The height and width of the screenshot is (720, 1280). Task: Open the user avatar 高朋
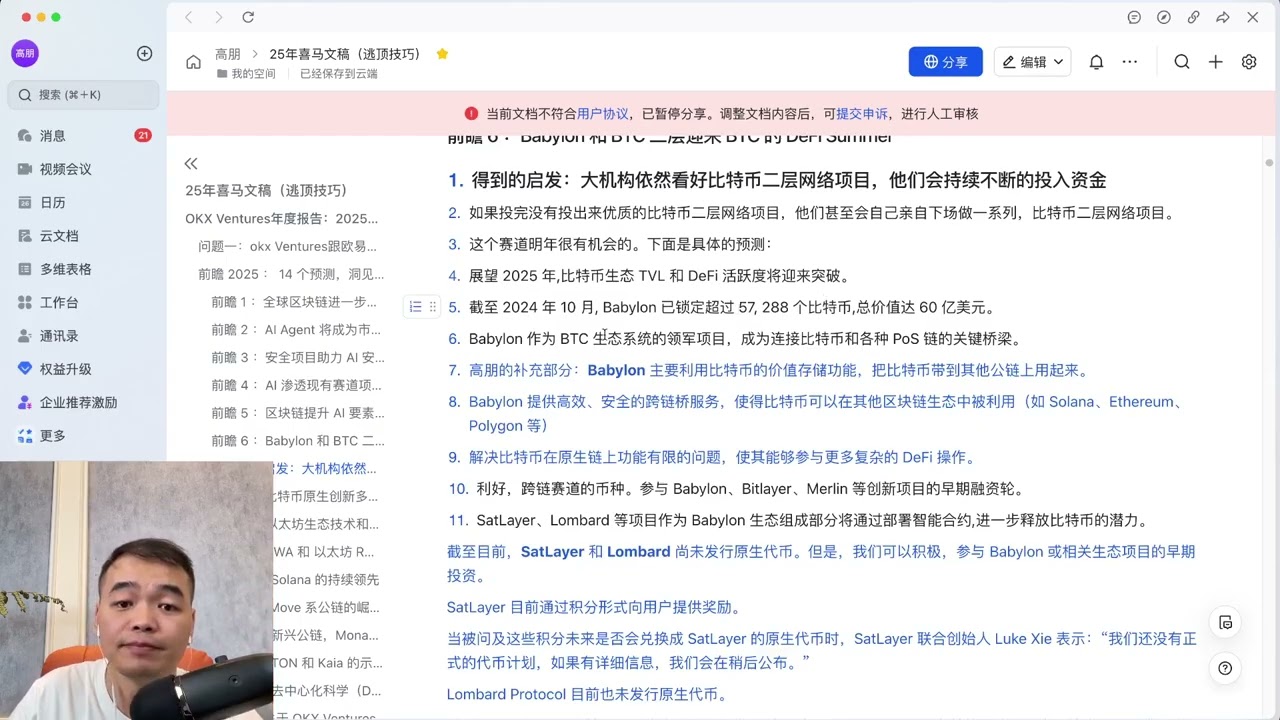point(25,53)
